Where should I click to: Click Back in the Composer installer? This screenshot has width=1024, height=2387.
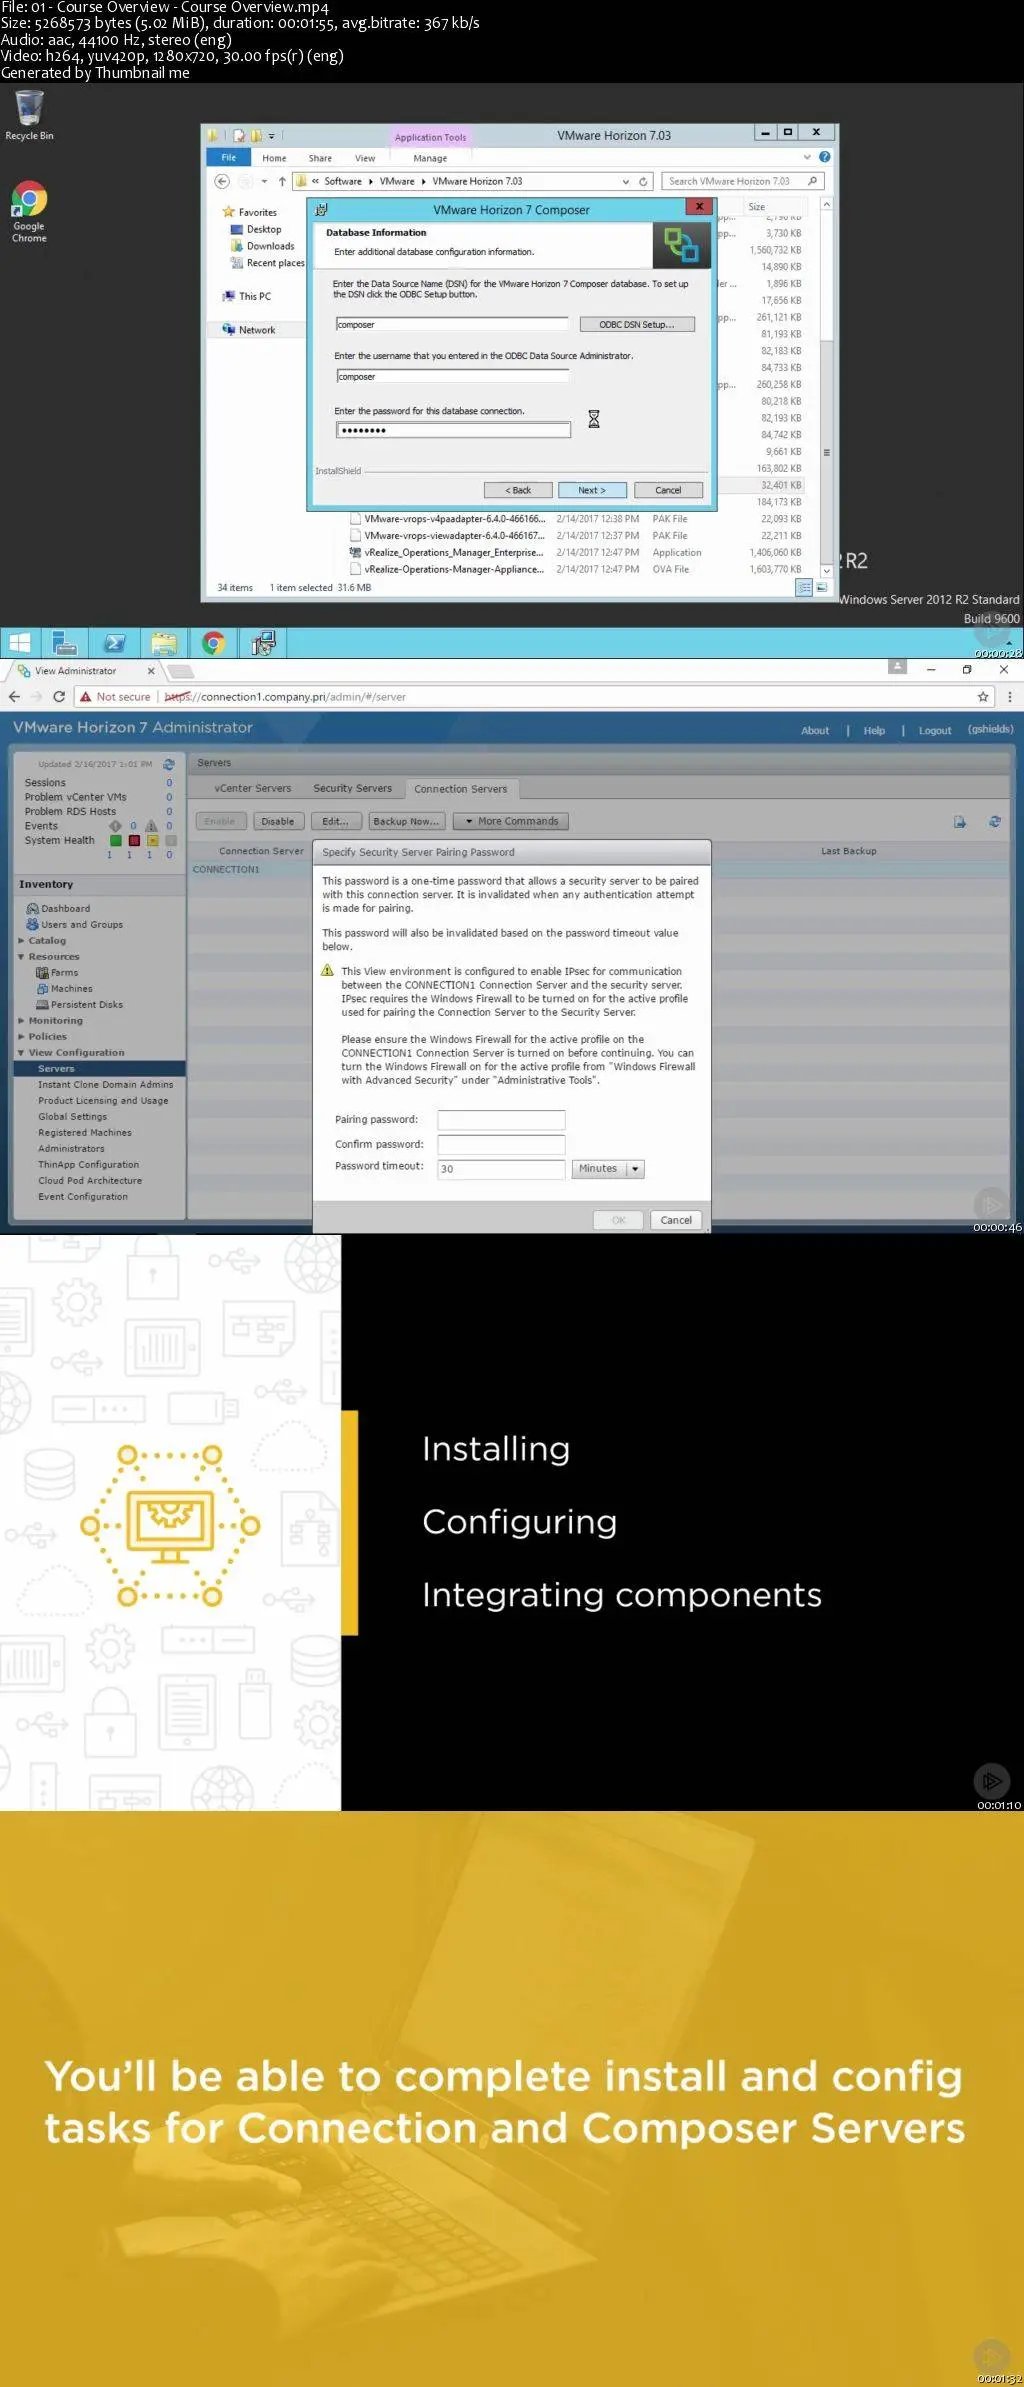[x=518, y=490]
